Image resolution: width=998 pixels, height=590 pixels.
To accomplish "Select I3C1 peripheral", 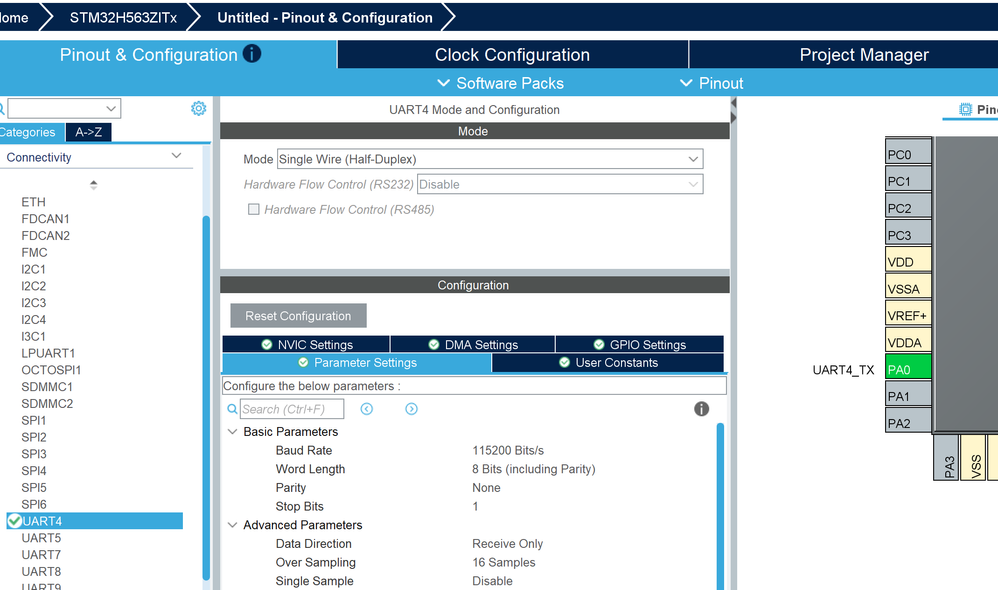I will coord(33,337).
